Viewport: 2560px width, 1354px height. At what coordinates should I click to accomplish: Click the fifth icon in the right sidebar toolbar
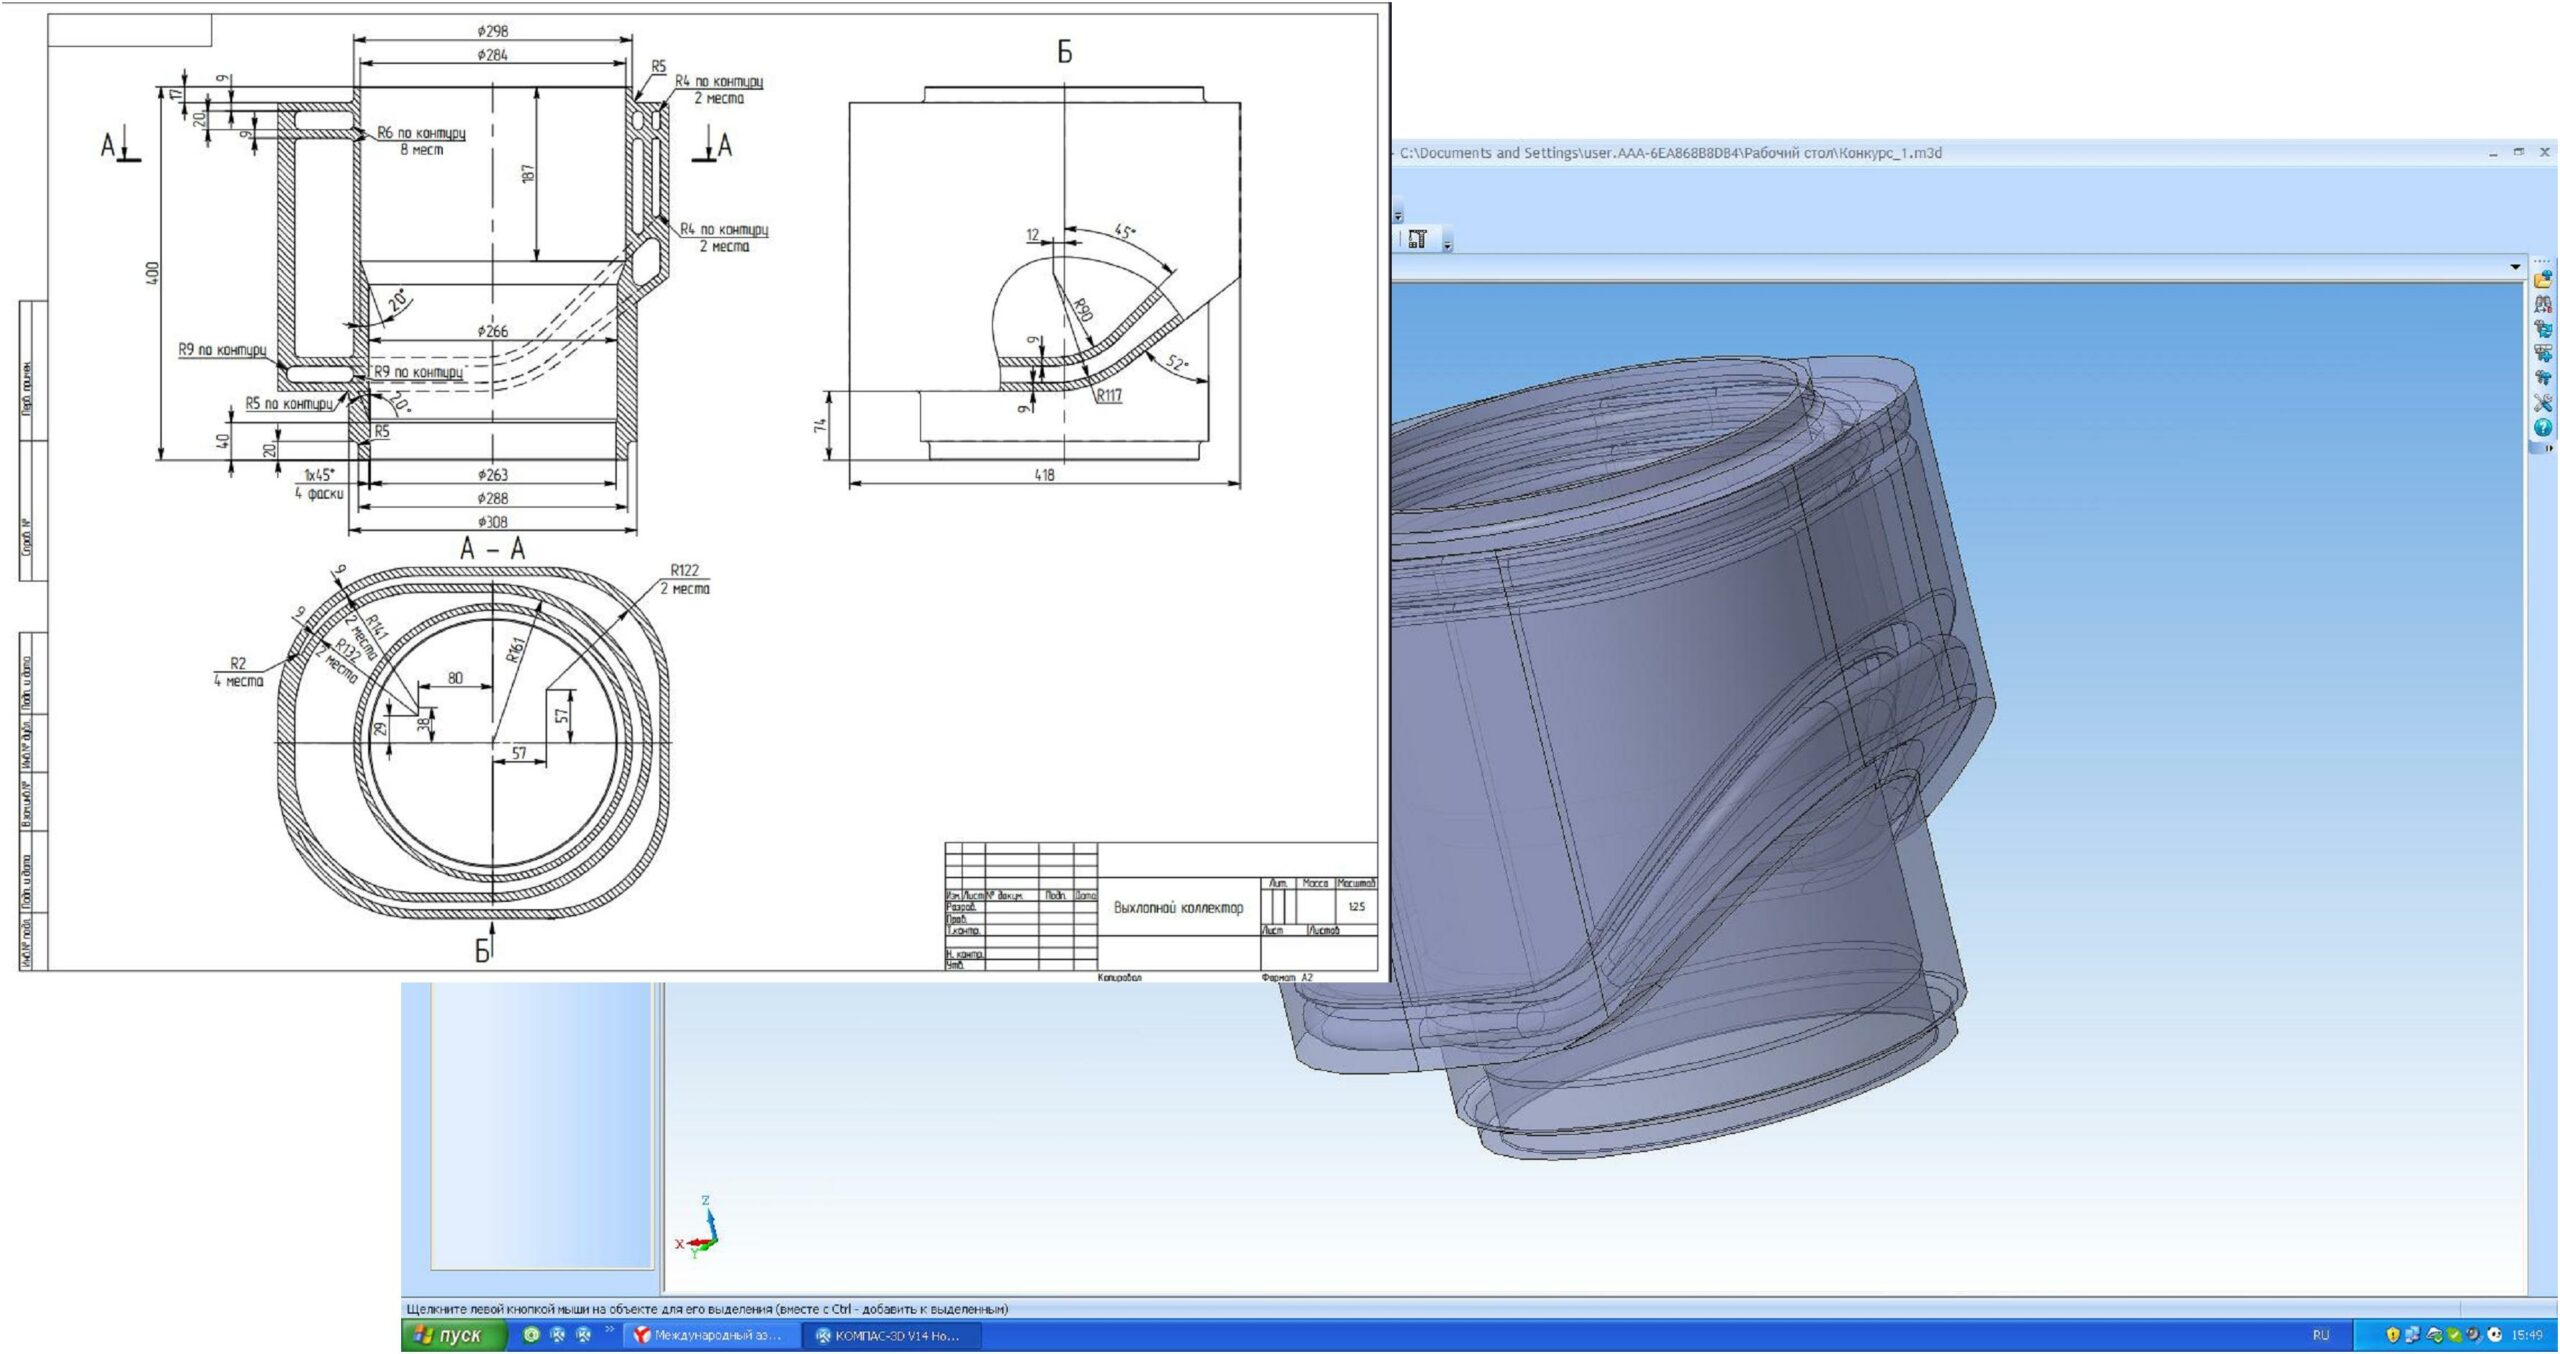2543,379
